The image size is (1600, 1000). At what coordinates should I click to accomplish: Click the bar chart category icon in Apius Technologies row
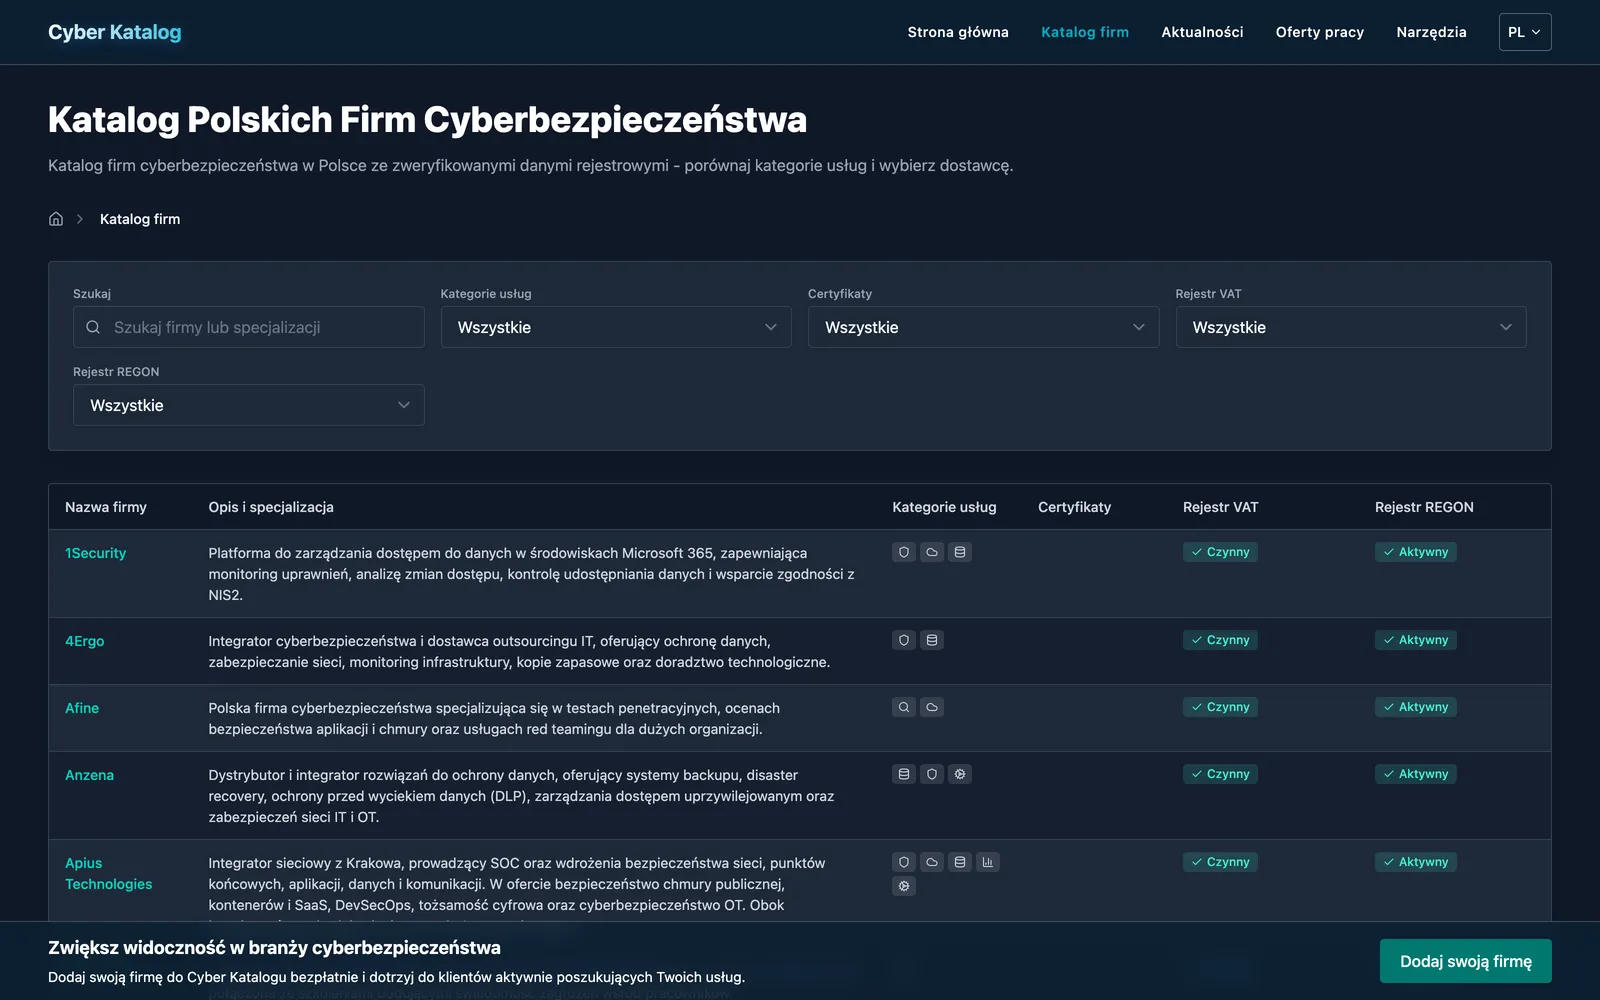[x=988, y=862]
